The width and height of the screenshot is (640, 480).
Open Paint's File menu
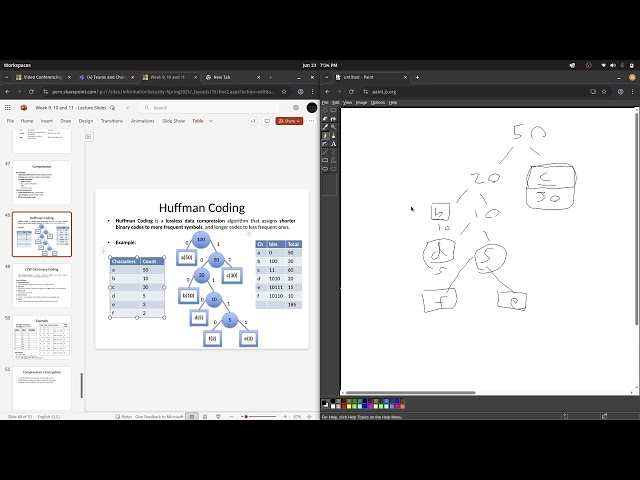325,103
